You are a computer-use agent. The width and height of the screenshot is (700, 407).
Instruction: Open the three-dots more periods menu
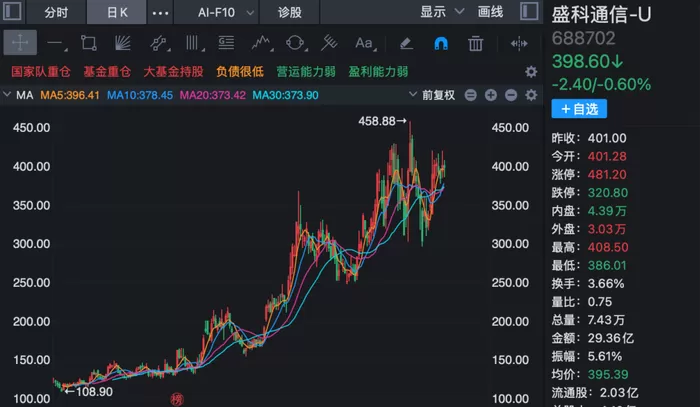tap(160, 12)
